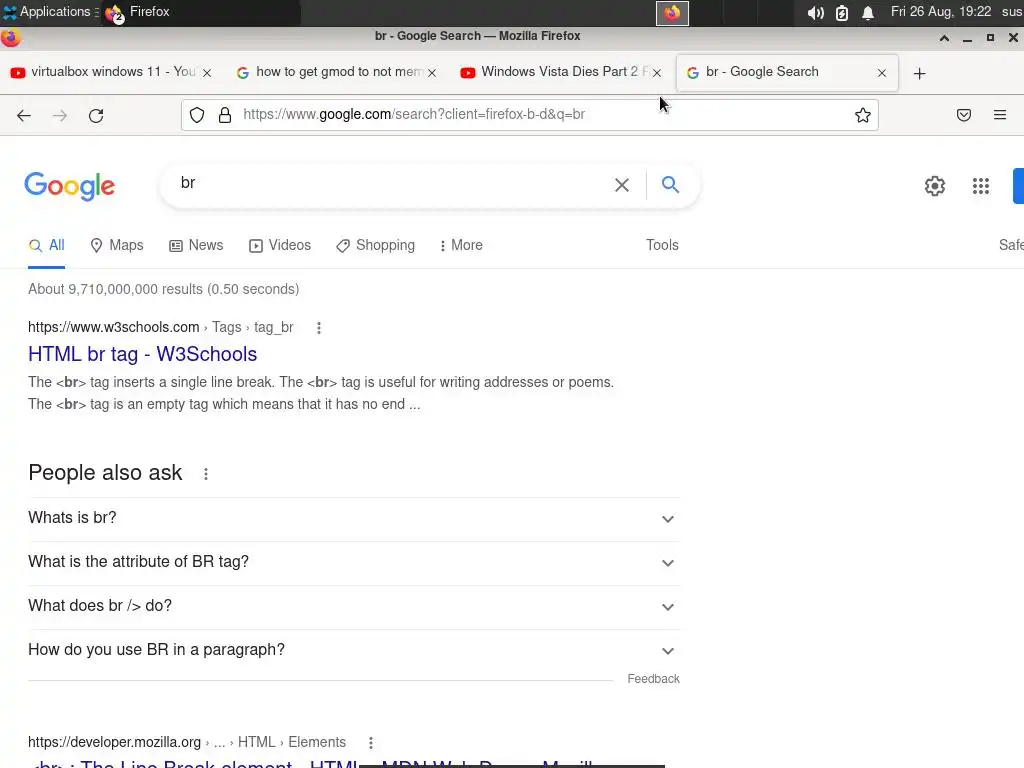The width and height of the screenshot is (1024, 768).
Task: Expand 'What is the attribute of BR tag?'
Action: tap(354, 562)
